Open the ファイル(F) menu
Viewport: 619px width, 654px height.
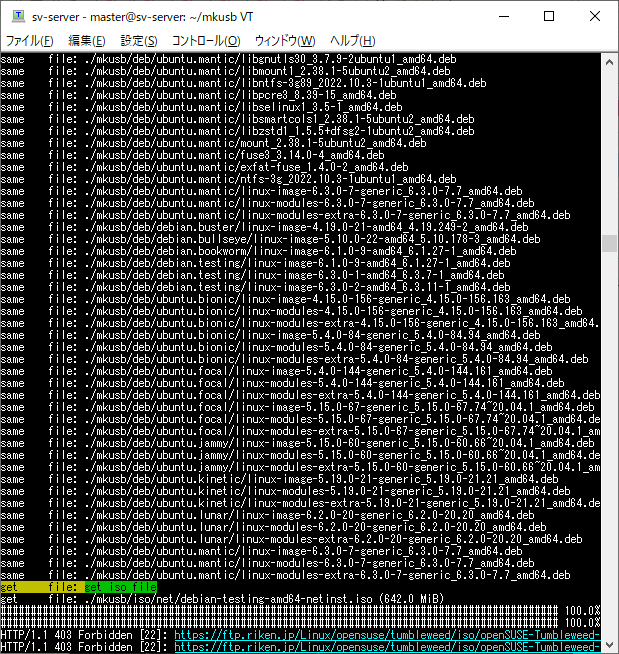coord(30,41)
